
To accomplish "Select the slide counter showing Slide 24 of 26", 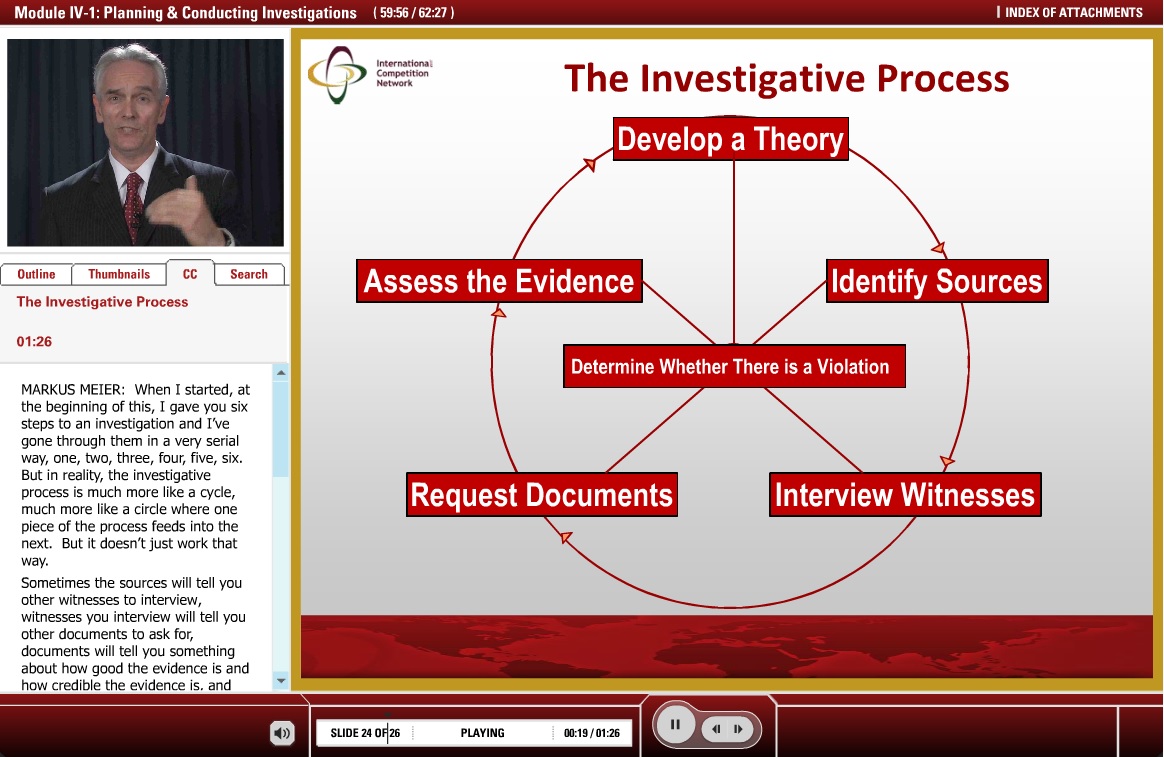I will pyautogui.click(x=366, y=732).
